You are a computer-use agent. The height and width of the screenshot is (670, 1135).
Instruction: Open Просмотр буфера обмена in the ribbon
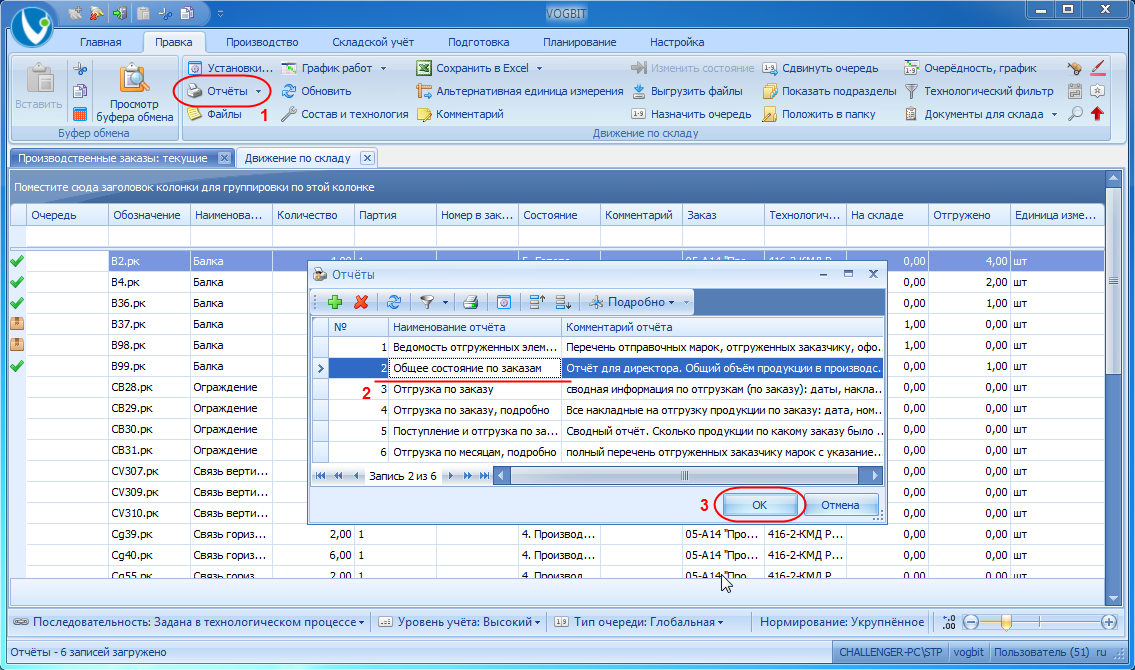(x=135, y=93)
